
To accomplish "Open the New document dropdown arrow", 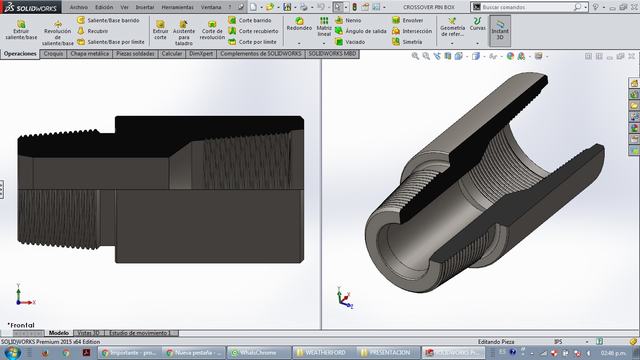I will click(261, 7).
